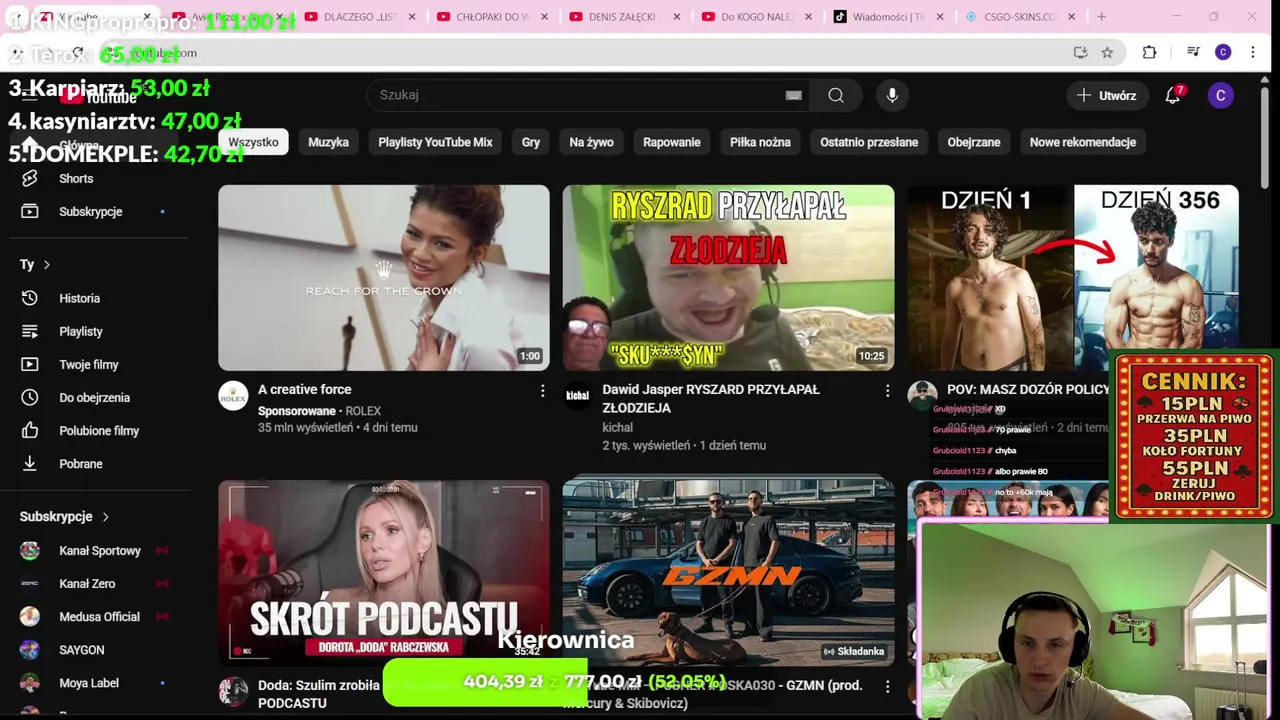Select the Piłka nożna filter chip
This screenshot has width=1280, height=720.
point(760,142)
